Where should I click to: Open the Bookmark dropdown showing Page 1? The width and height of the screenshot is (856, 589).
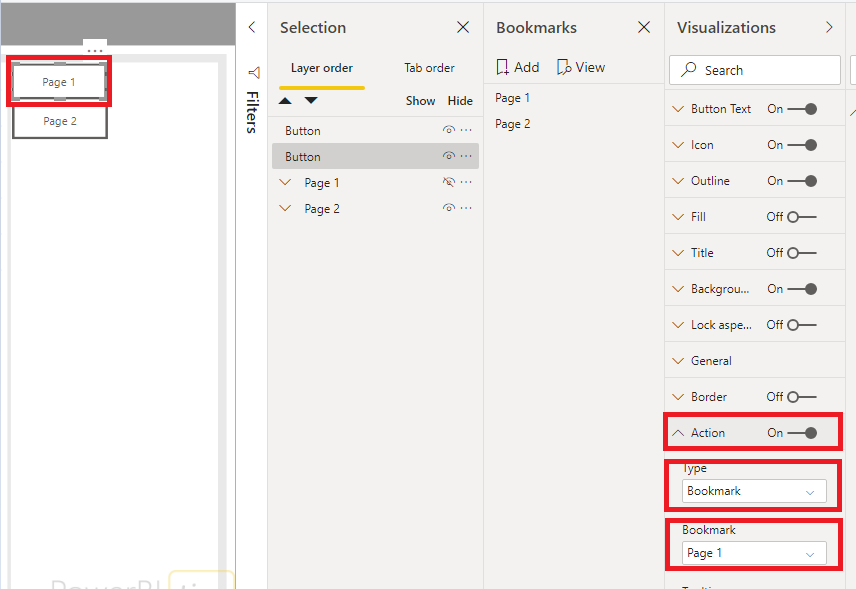pos(755,553)
